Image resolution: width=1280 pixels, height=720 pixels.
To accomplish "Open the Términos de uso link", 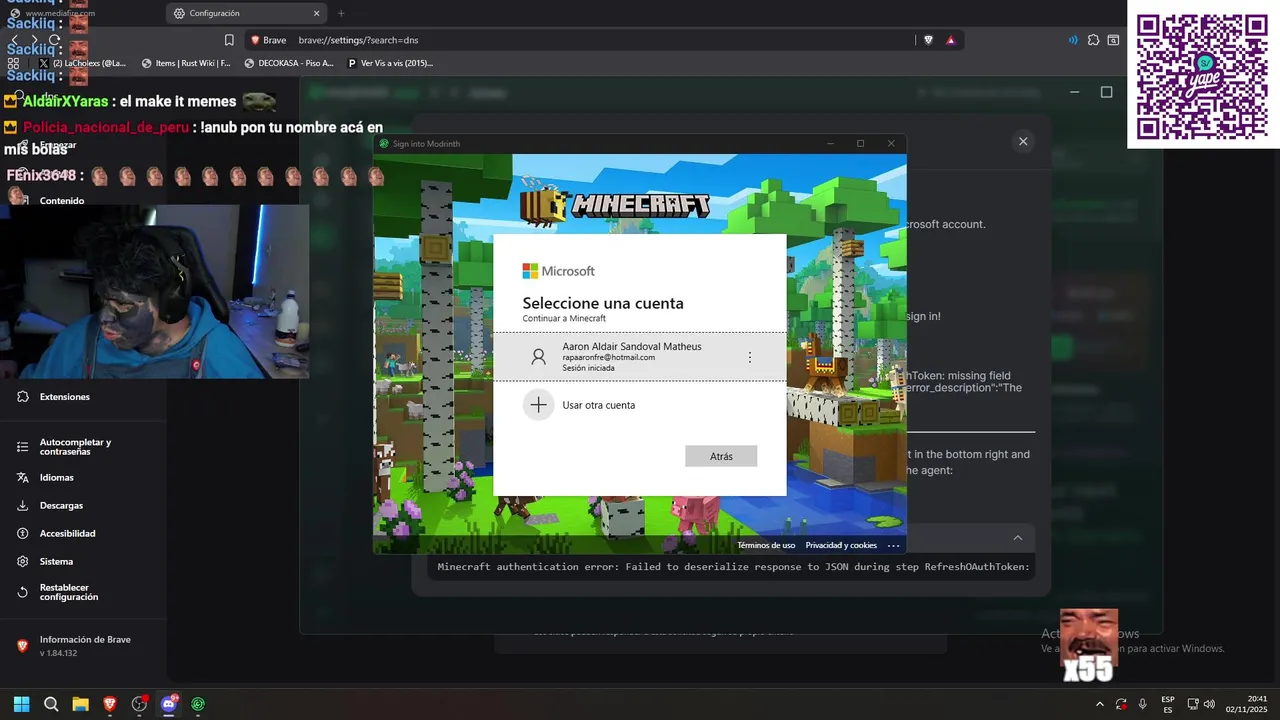I will (766, 545).
